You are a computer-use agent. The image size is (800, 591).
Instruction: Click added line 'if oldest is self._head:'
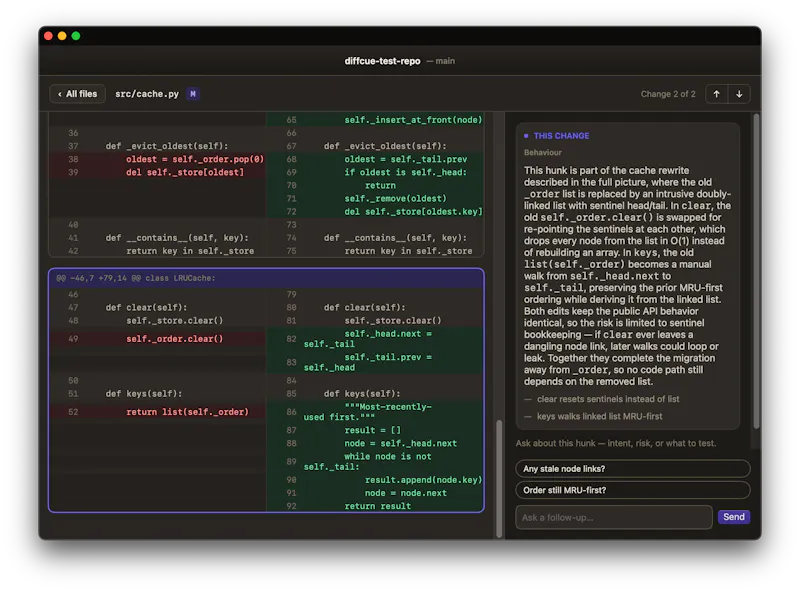click(x=406, y=173)
